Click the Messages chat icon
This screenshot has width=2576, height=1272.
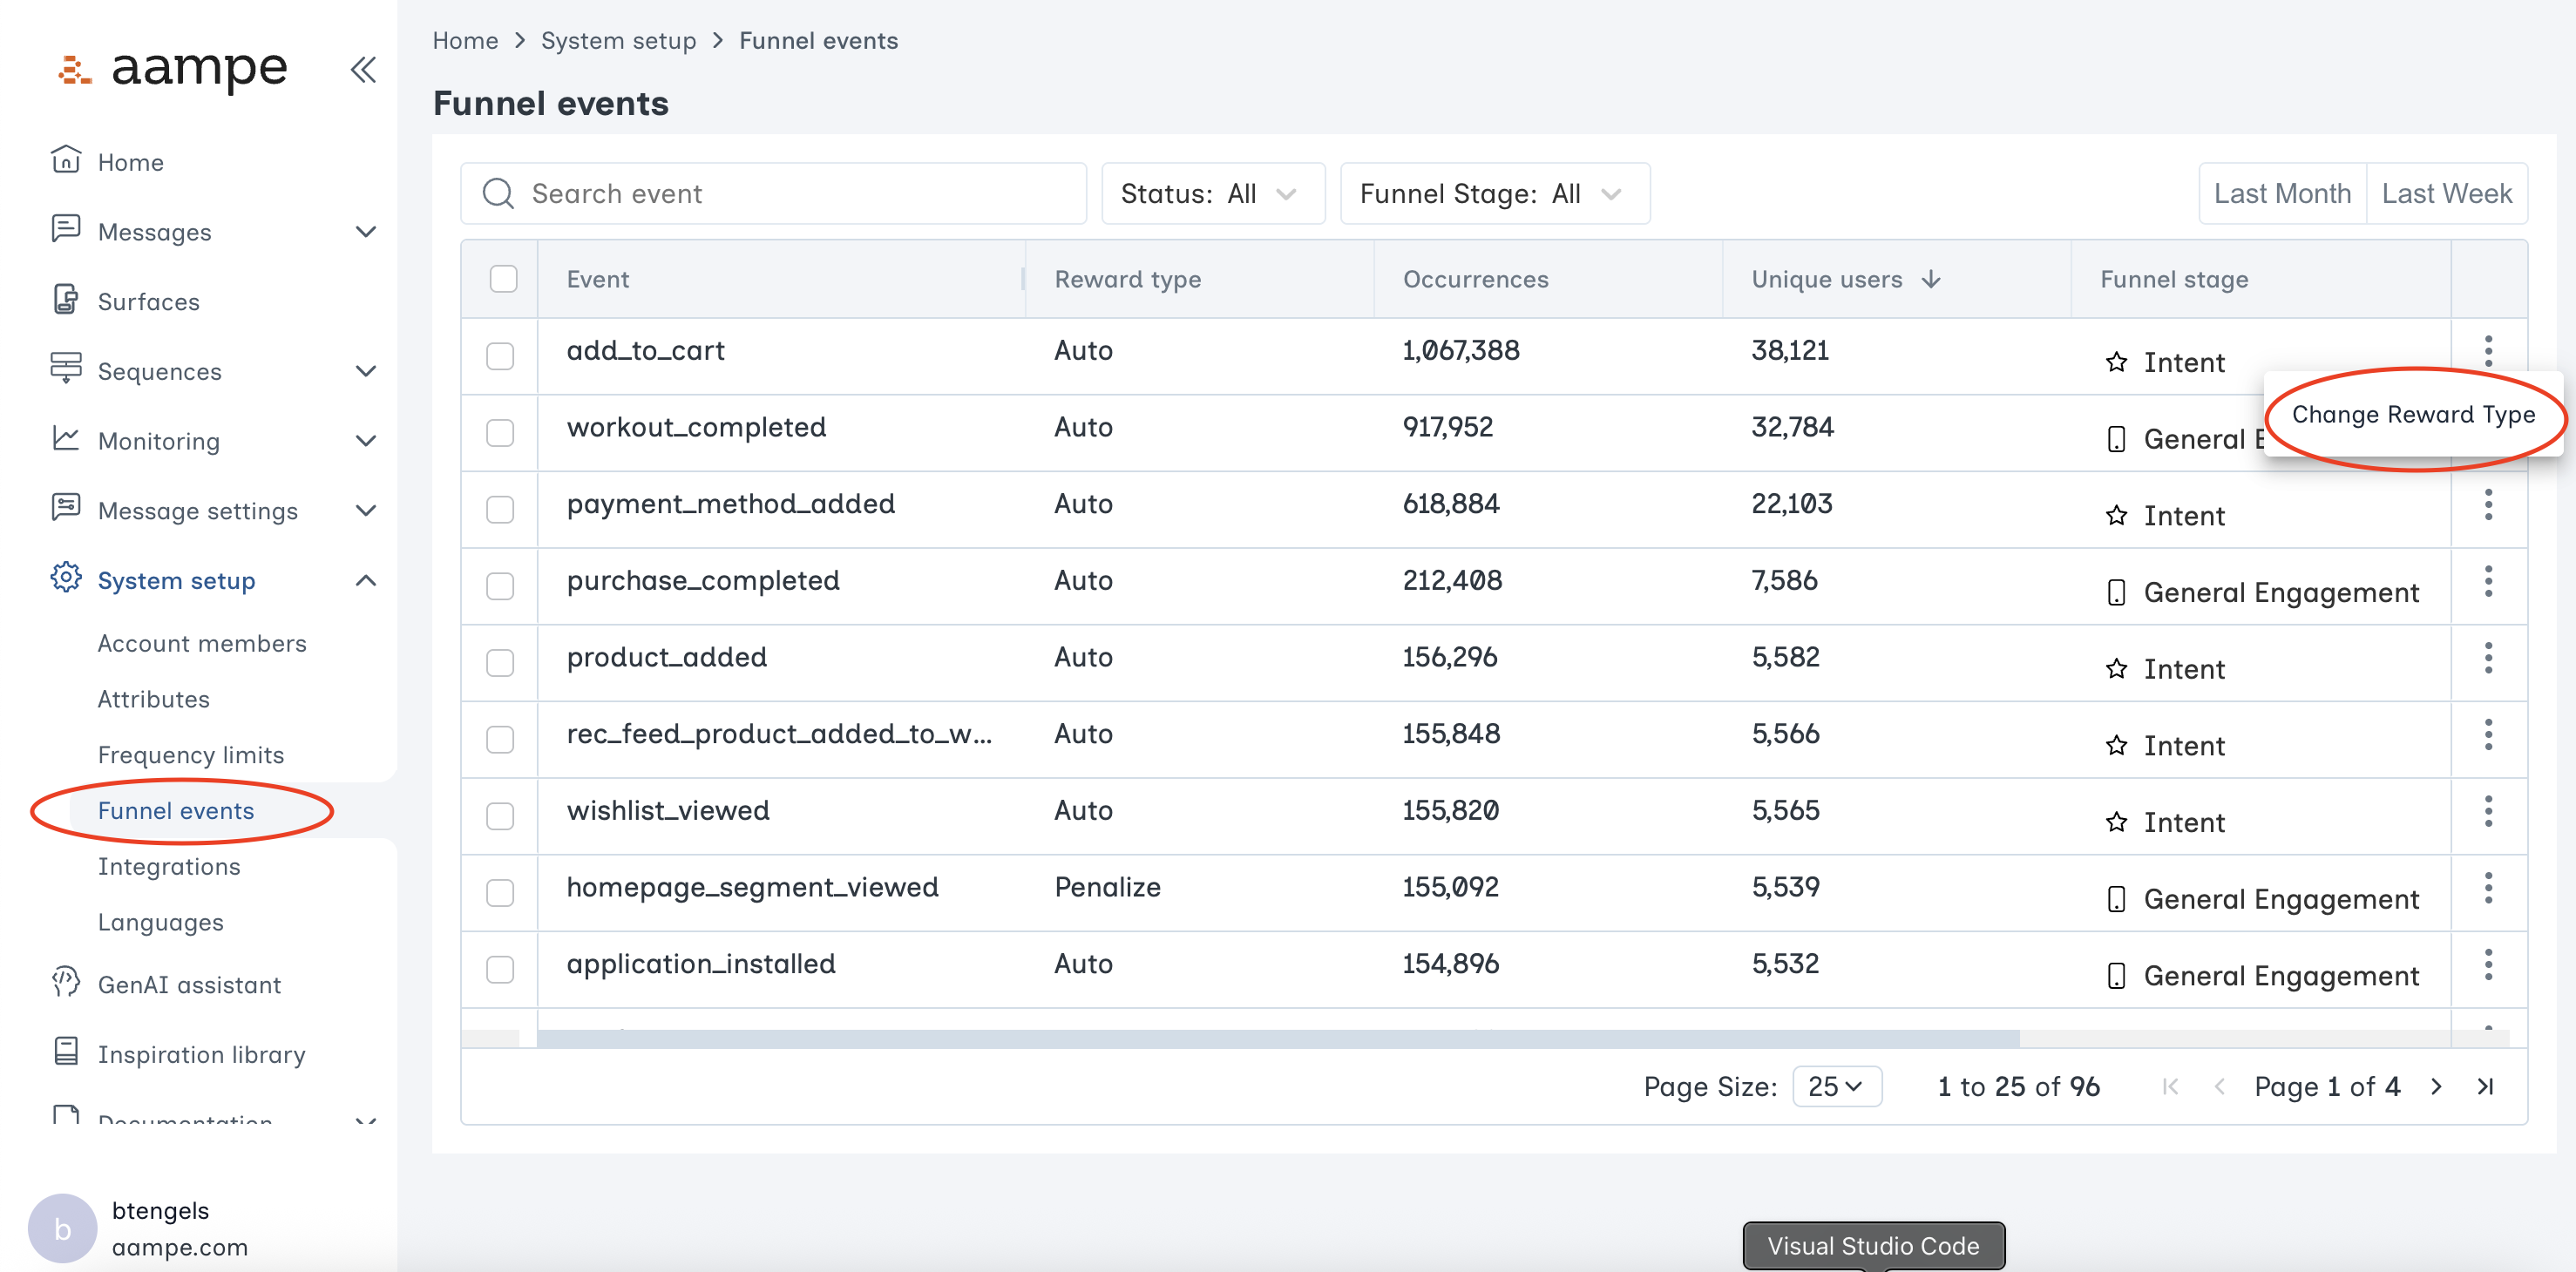(x=66, y=230)
